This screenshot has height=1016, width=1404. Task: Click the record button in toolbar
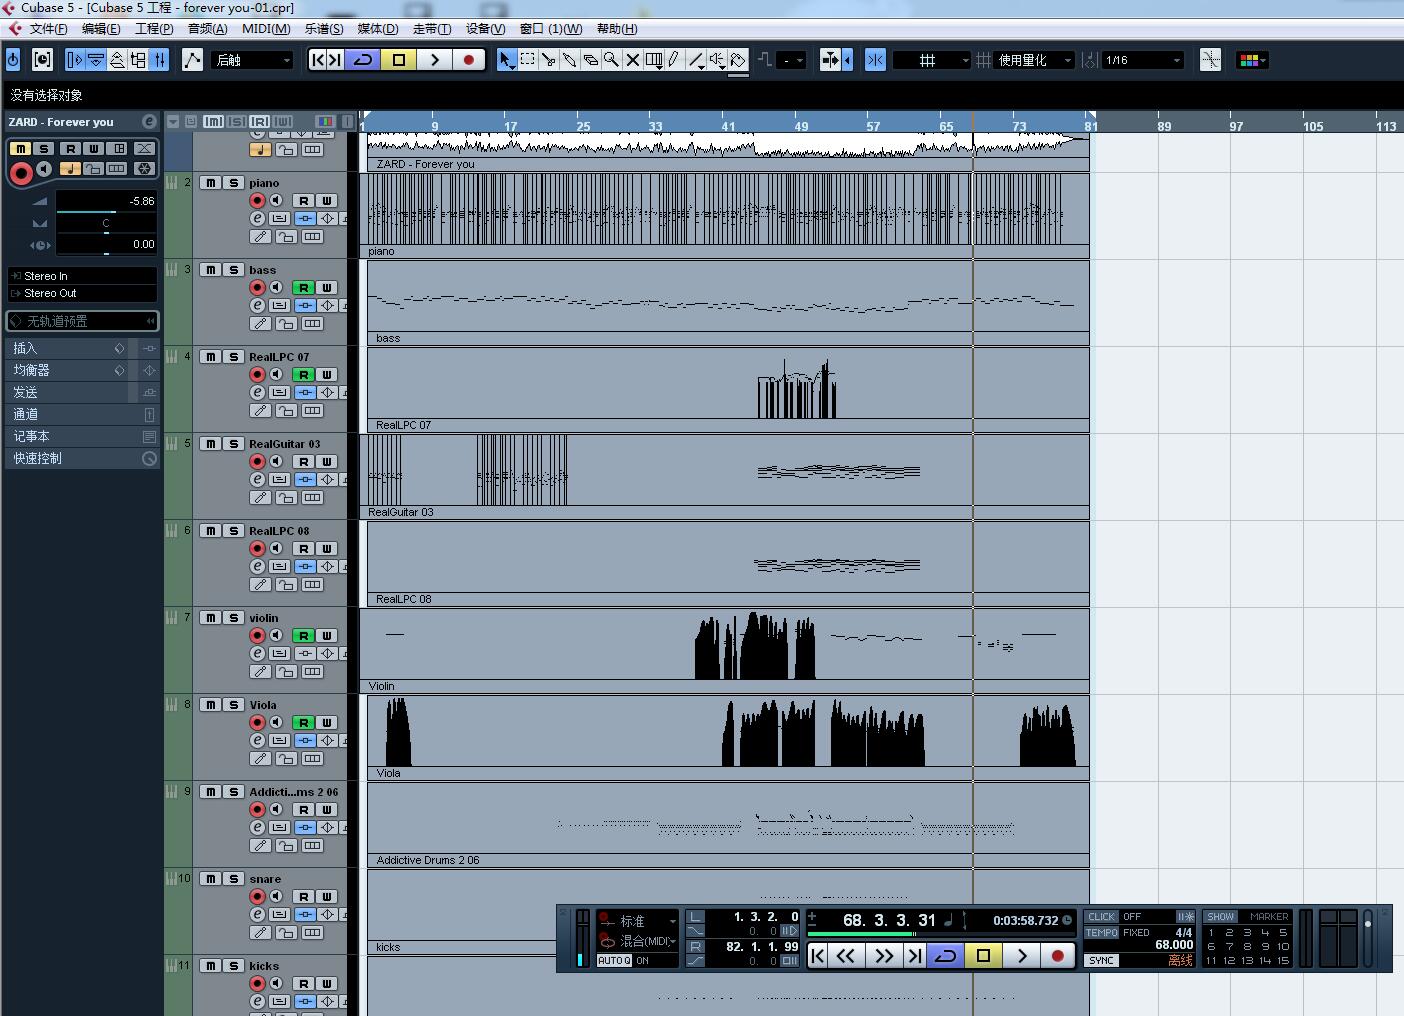point(468,60)
